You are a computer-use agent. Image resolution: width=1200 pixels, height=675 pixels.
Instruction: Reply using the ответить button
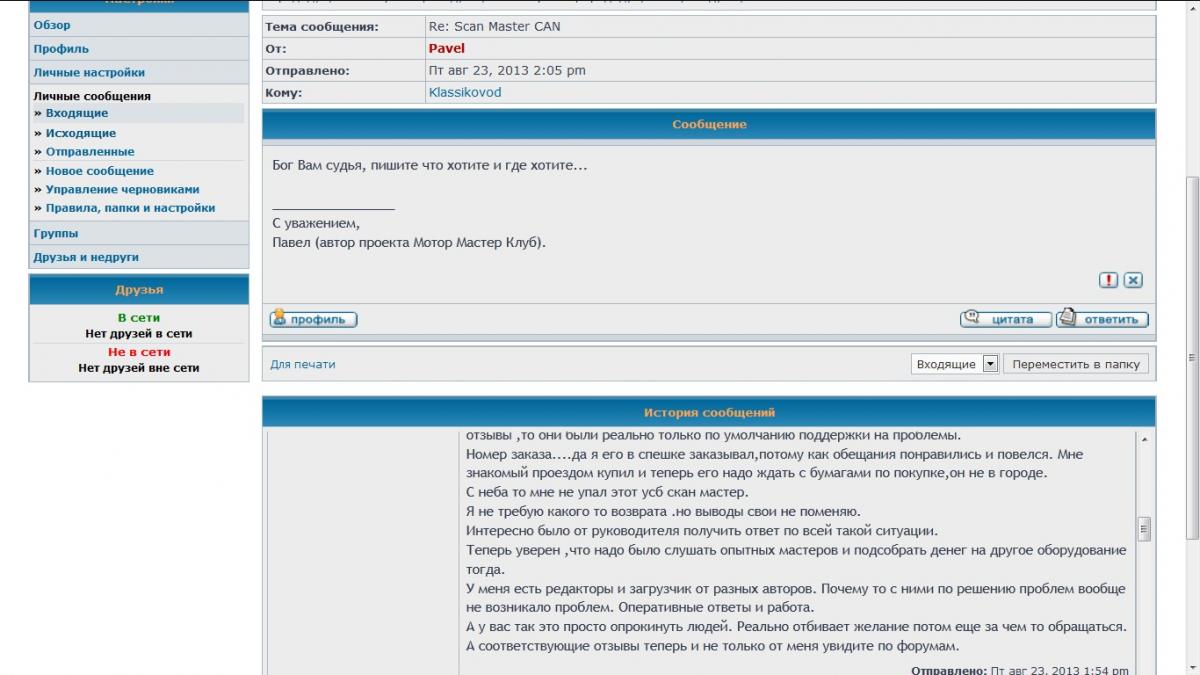pos(1103,319)
